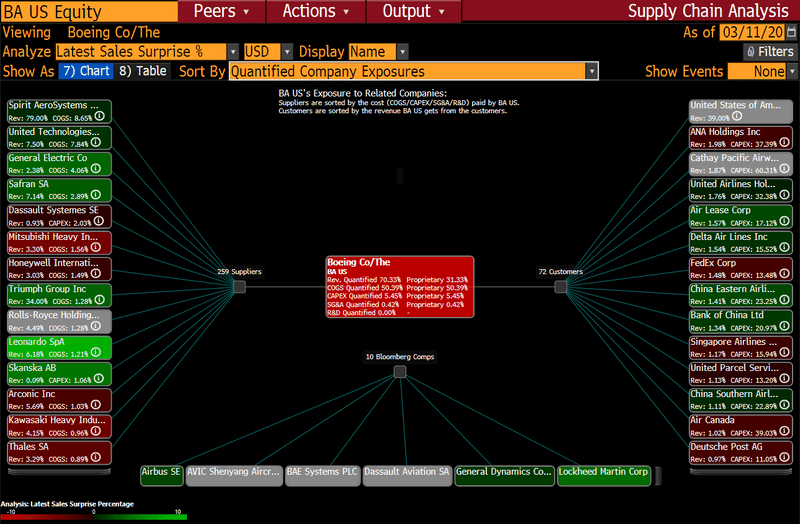Image resolution: width=800 pixels, height=524 pixels.
Task: Open the Filters button
Action: (x=770, y=52)
